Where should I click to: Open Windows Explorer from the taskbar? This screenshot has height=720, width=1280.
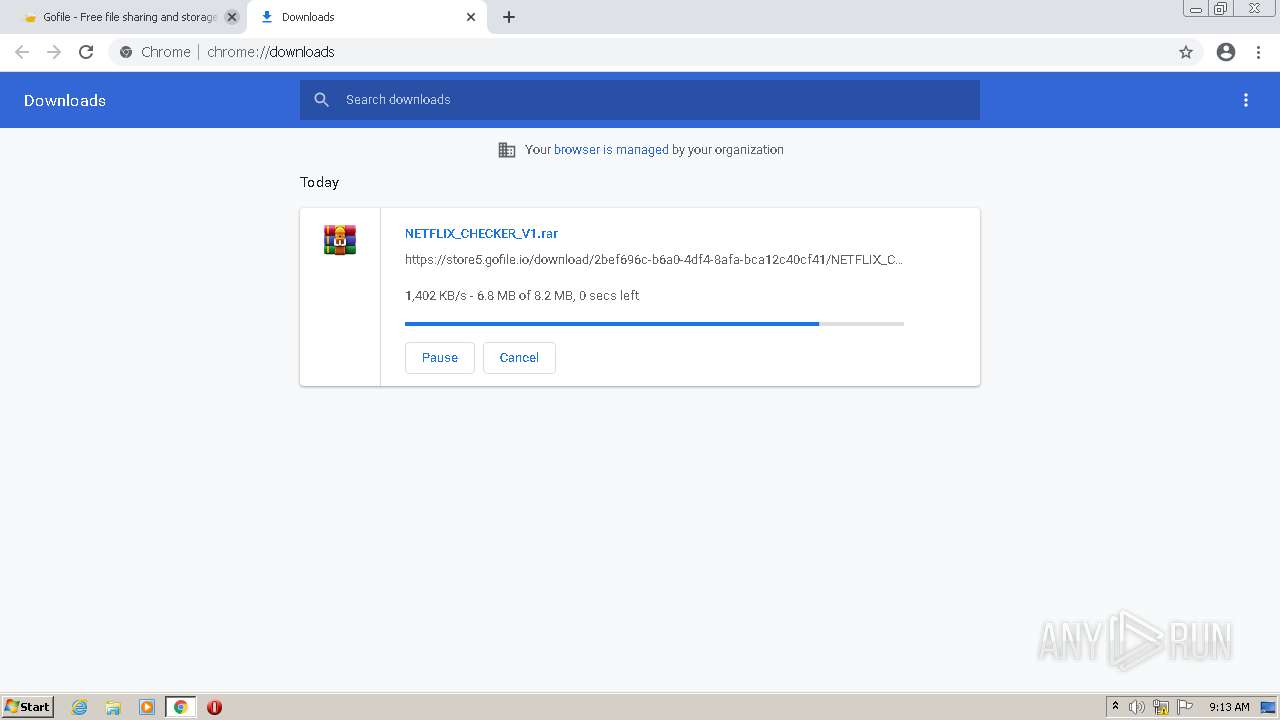(x=113, y=707)
